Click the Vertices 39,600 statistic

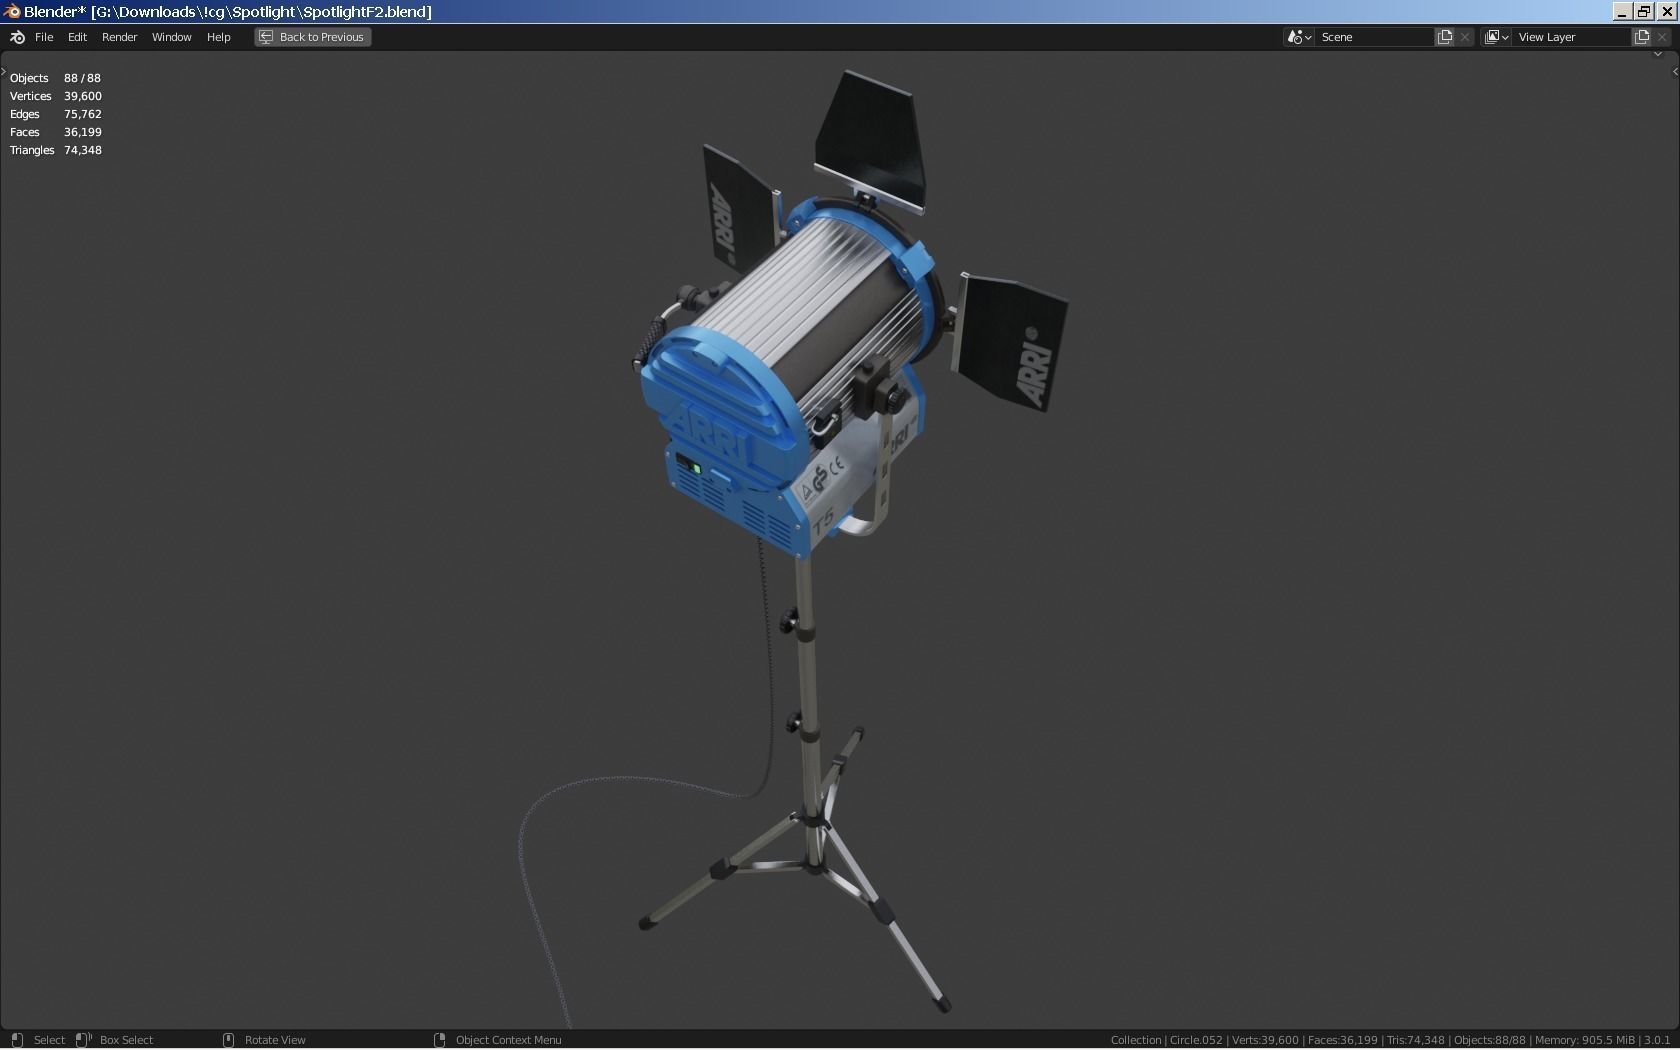point(55,96)
